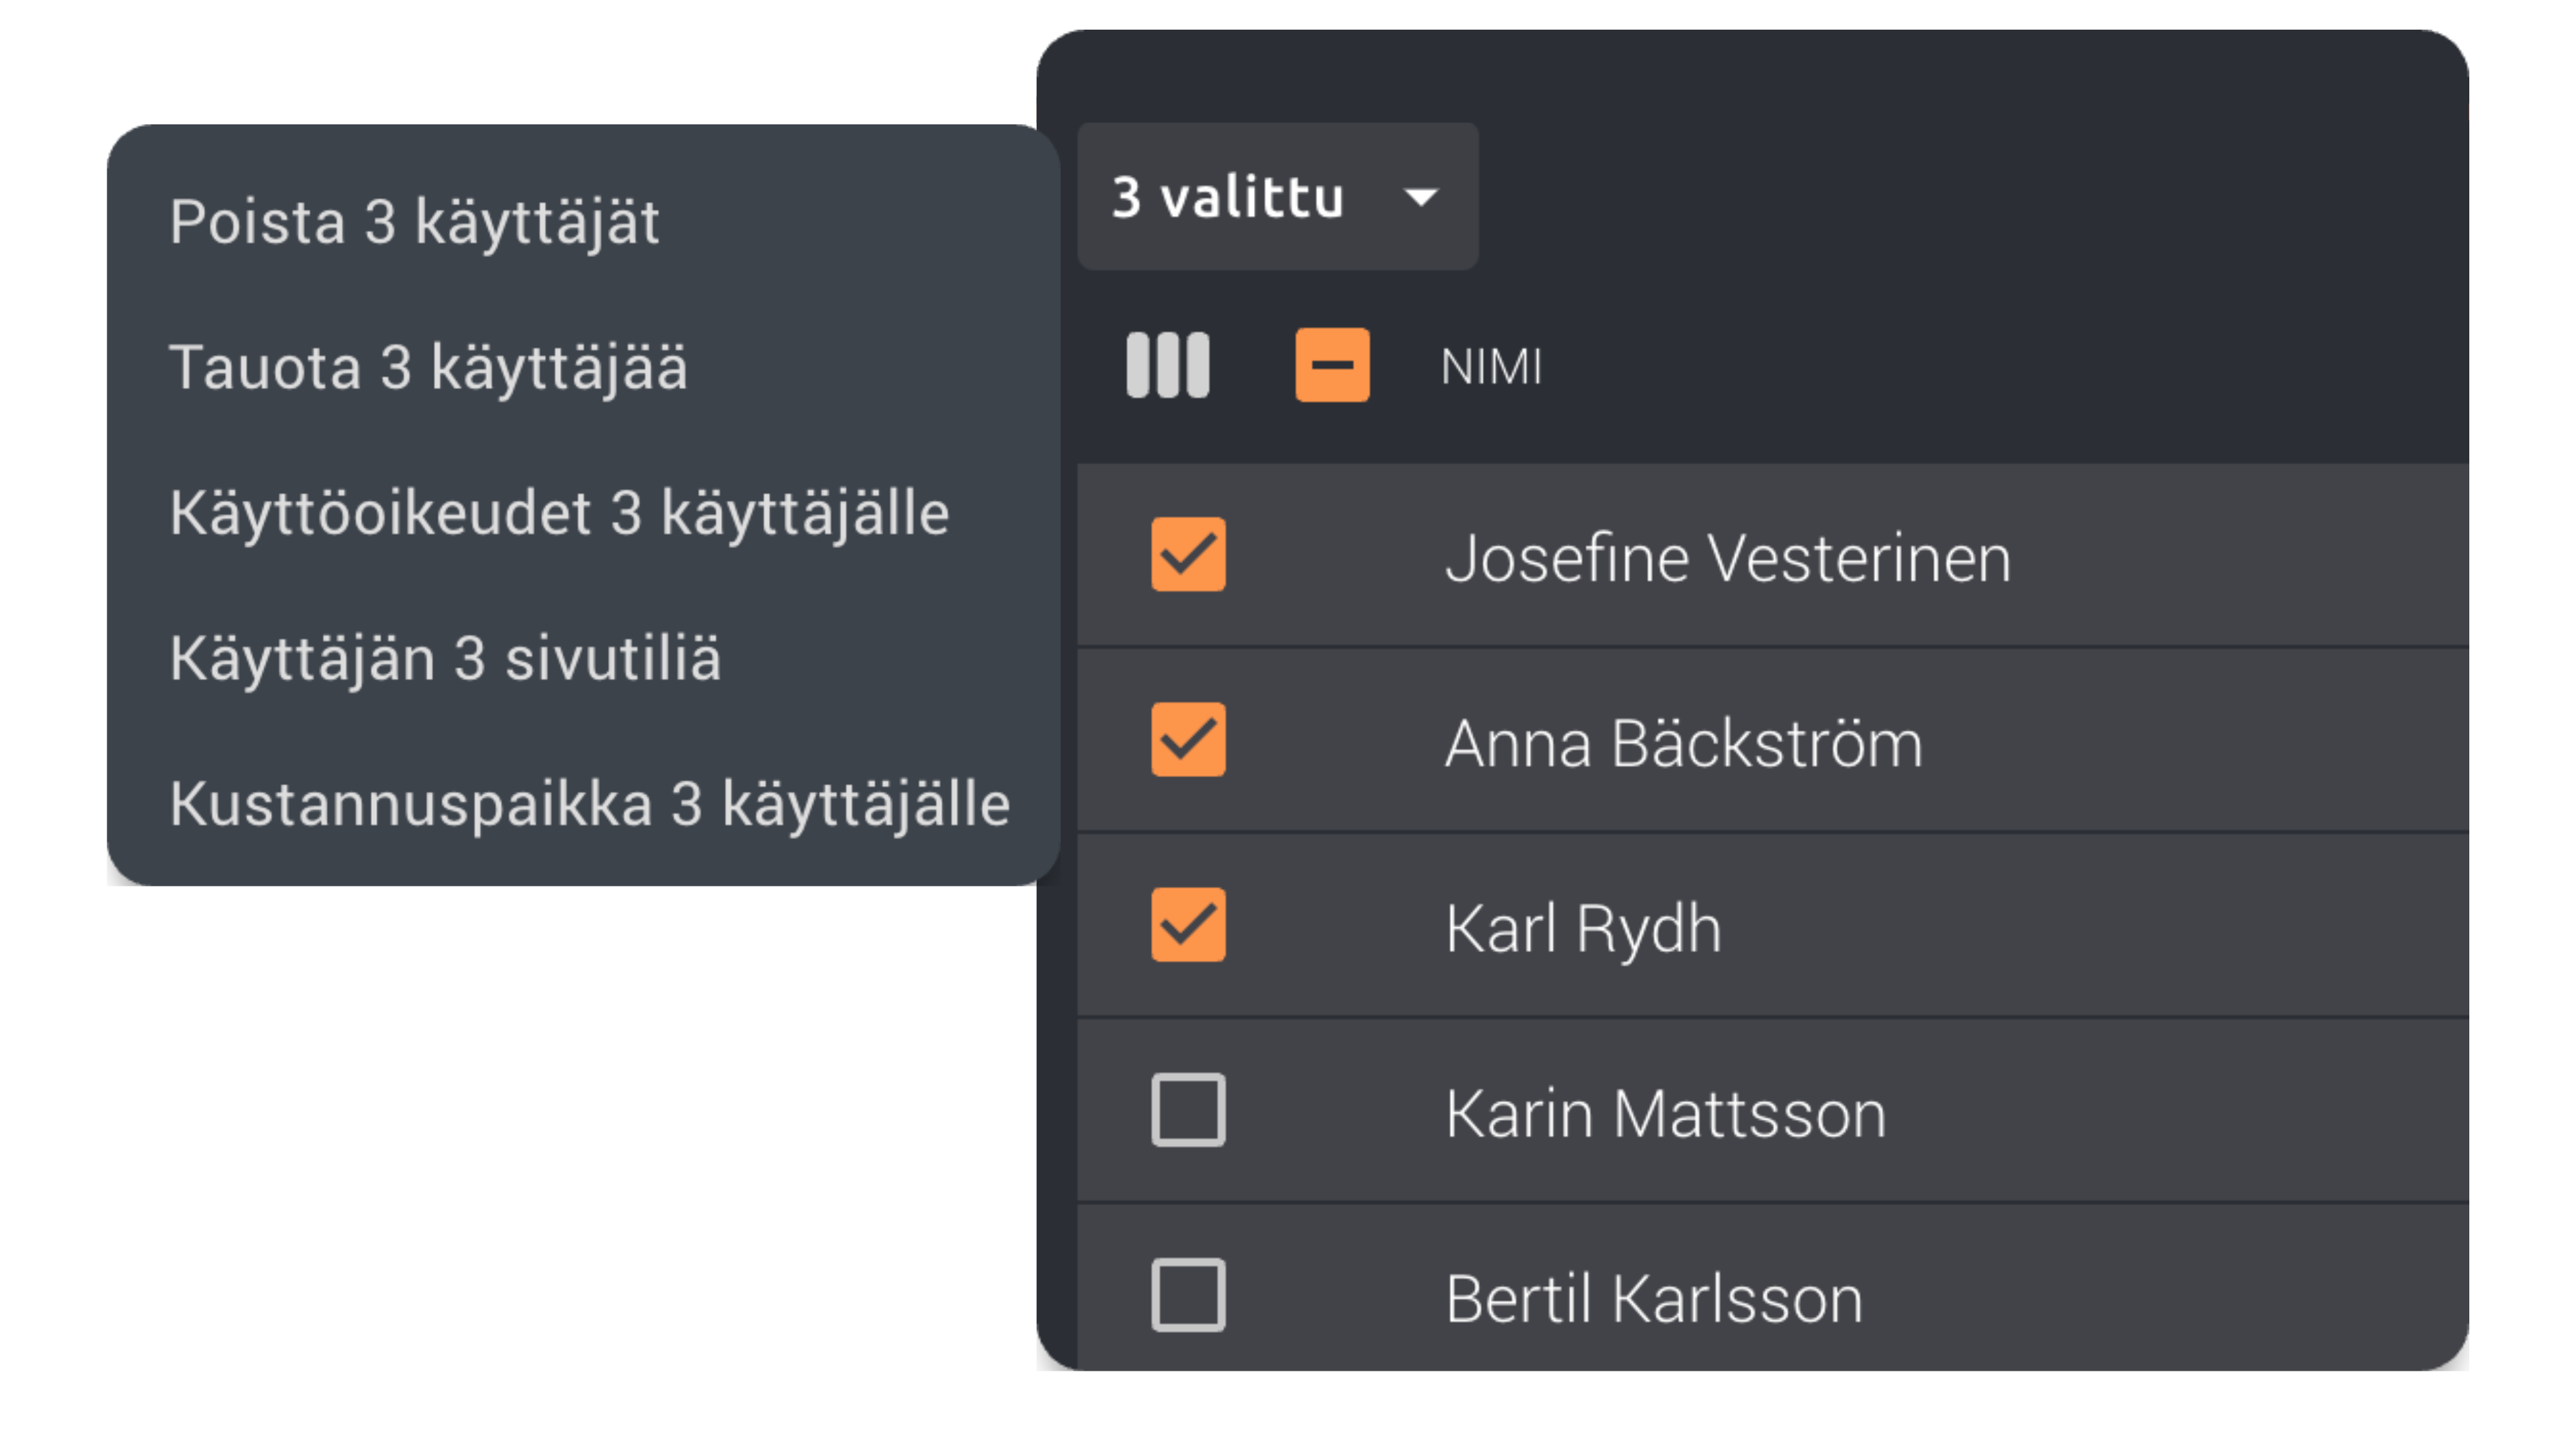Click the Karin Mattsson name entry
This screenshot has height=1449, width=2576.
coord(1665,1114)
